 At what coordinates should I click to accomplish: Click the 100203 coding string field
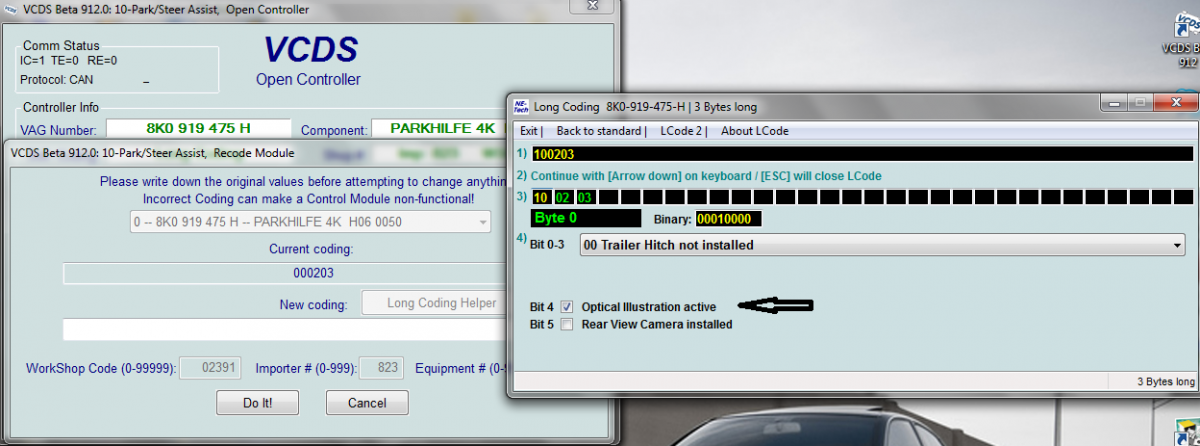tap(862, 154)
